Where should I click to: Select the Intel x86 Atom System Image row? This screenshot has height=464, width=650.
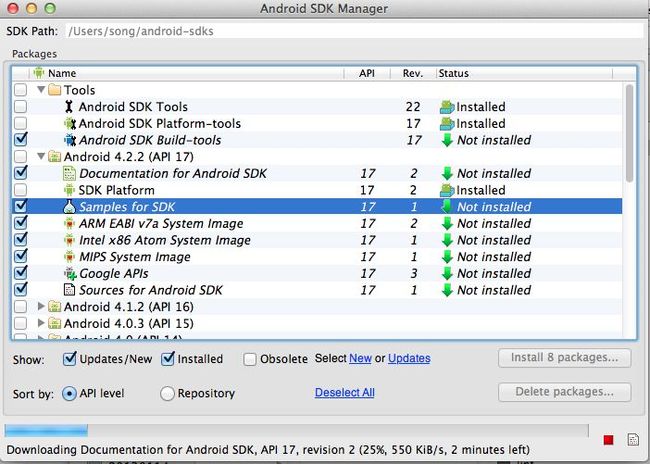(317, 240)
